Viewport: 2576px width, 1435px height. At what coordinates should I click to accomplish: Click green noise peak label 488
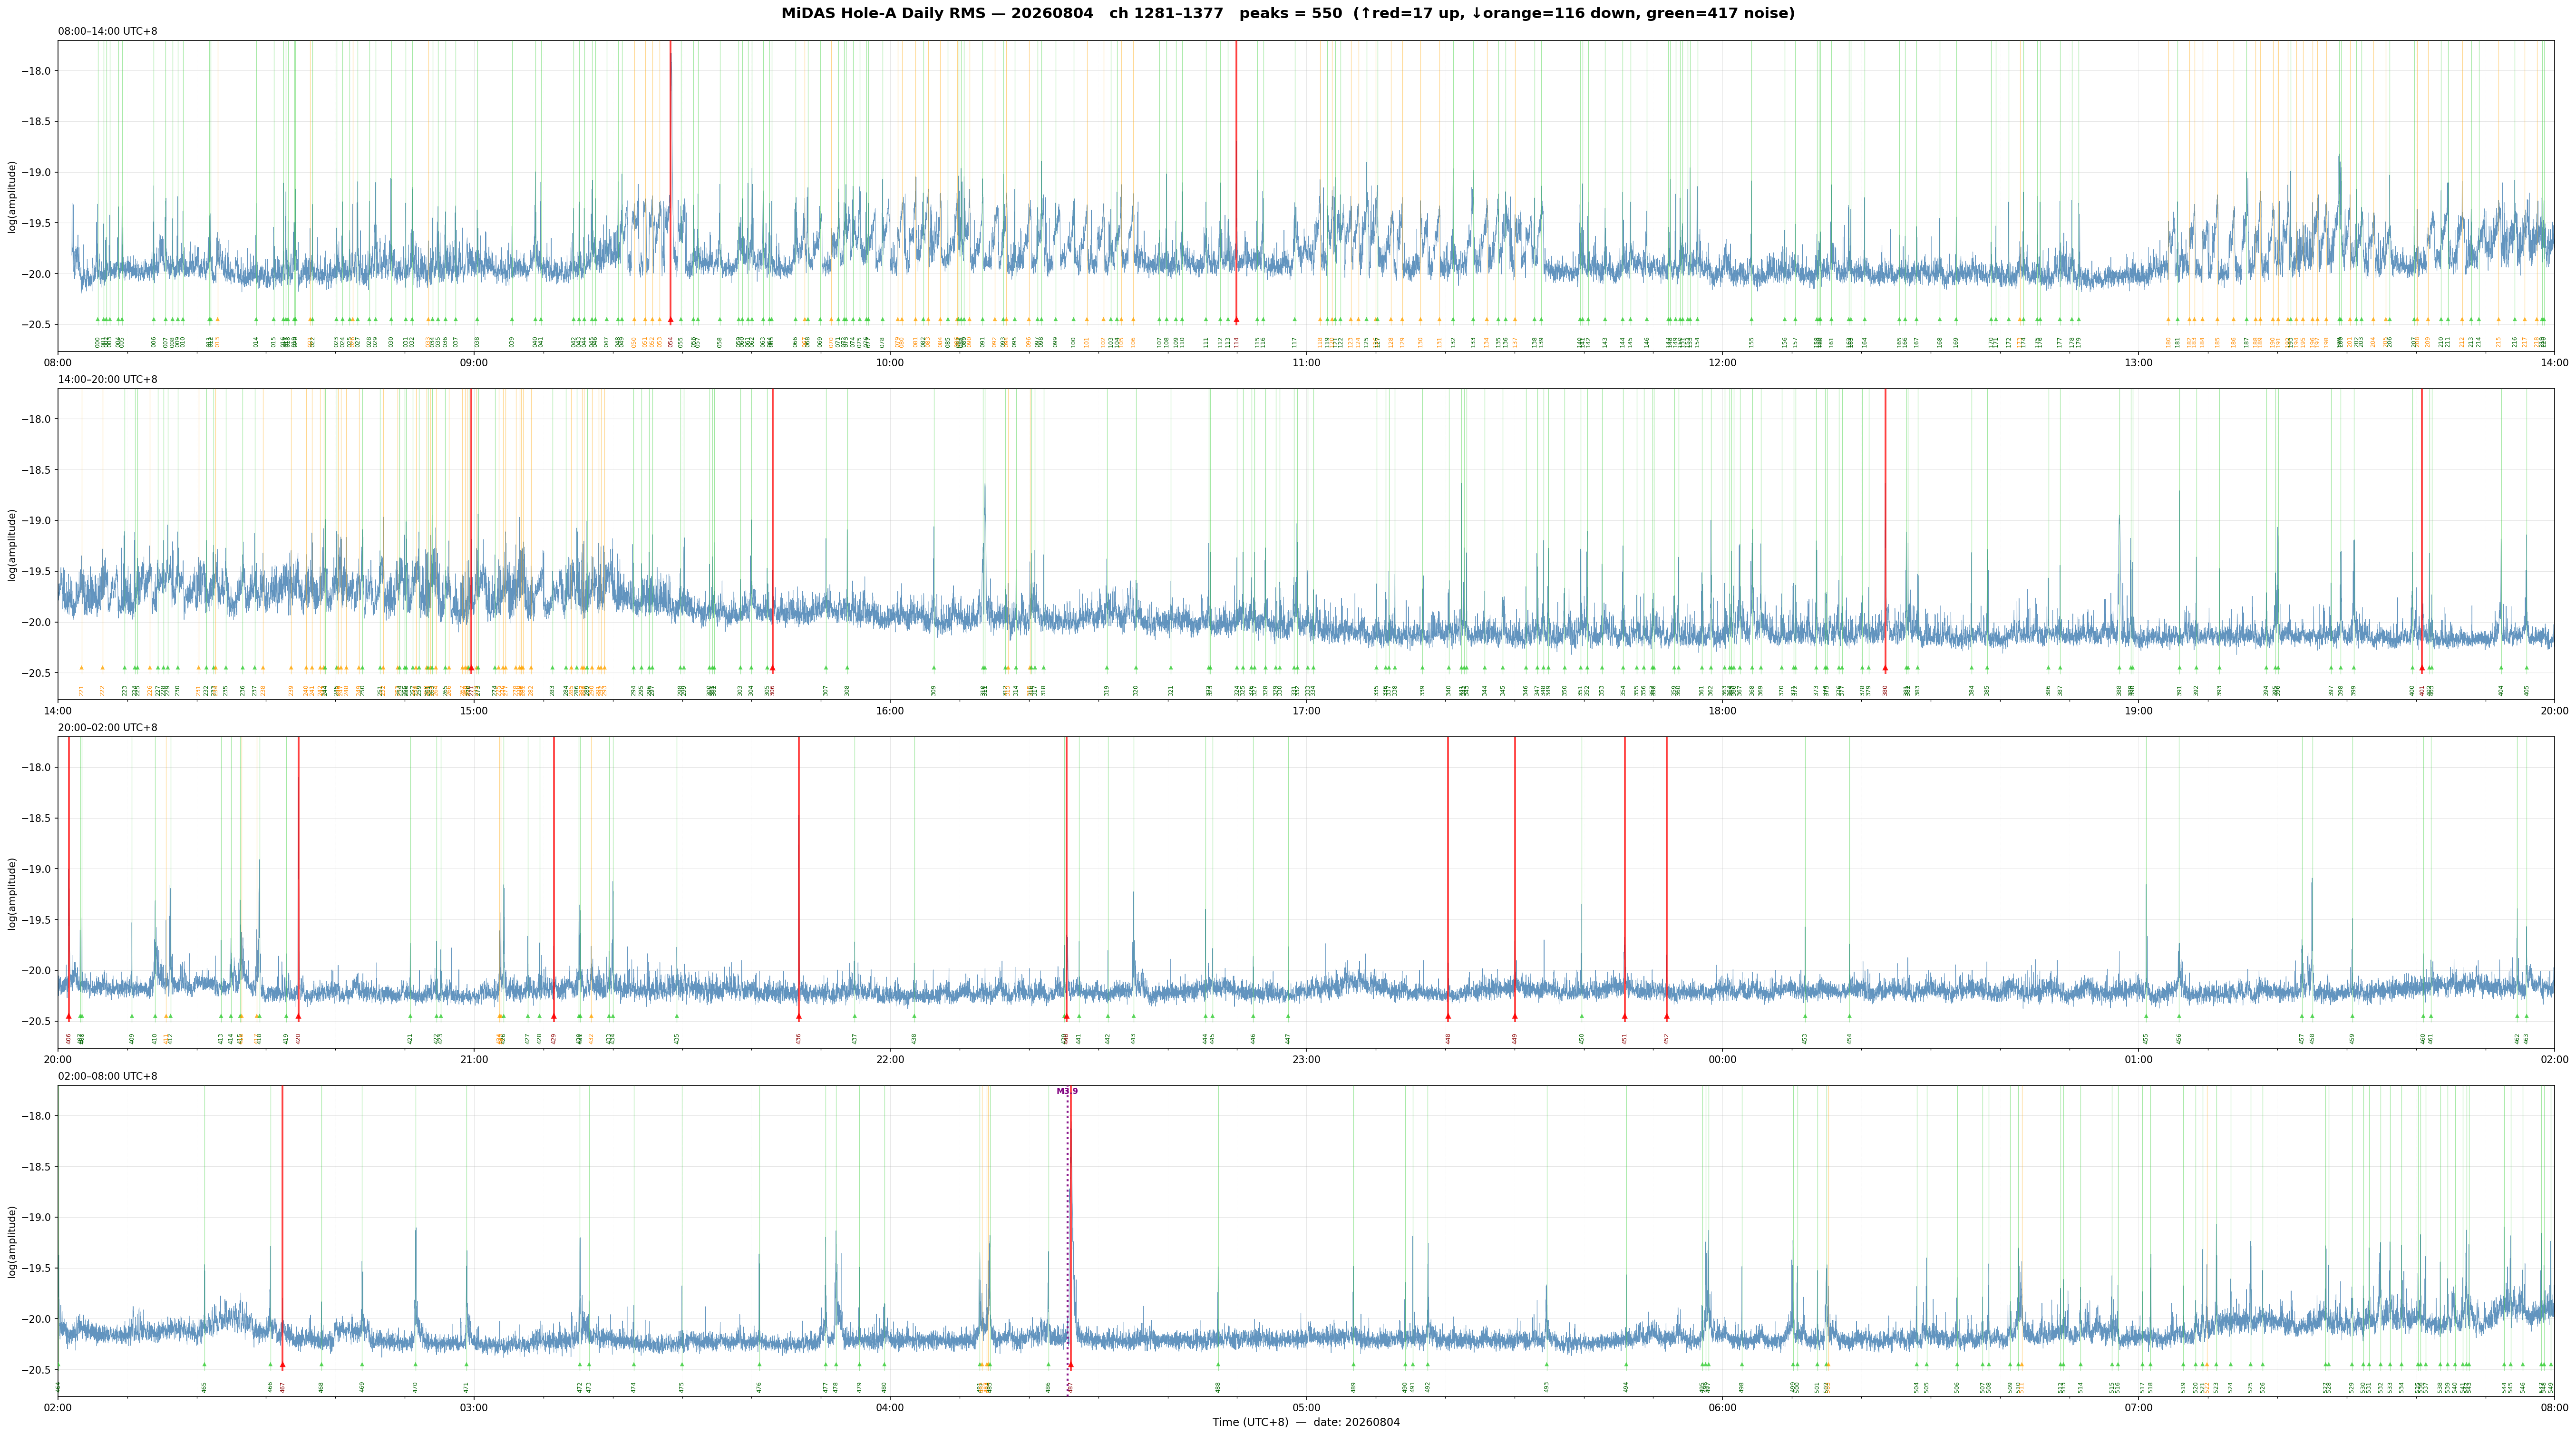(1218, 1387)
